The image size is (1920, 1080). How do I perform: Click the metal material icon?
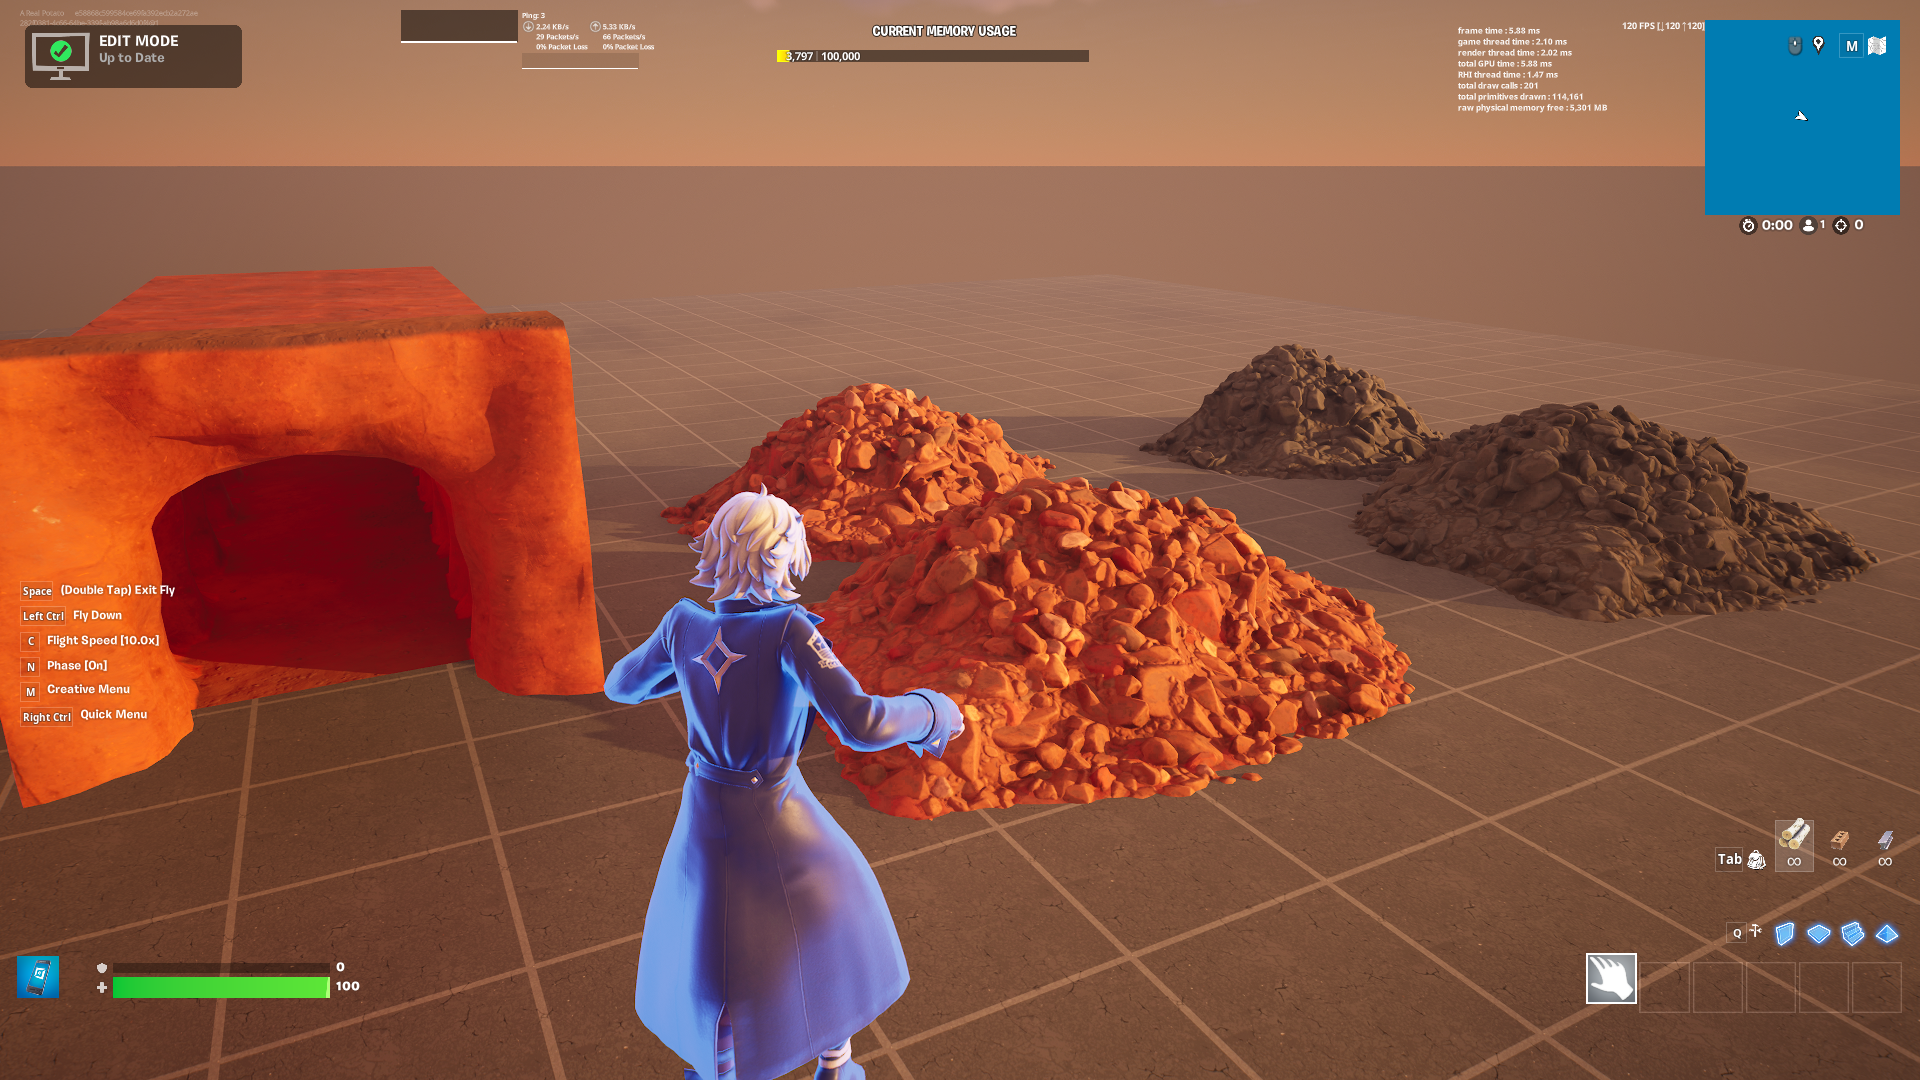tap(1886, 842)
